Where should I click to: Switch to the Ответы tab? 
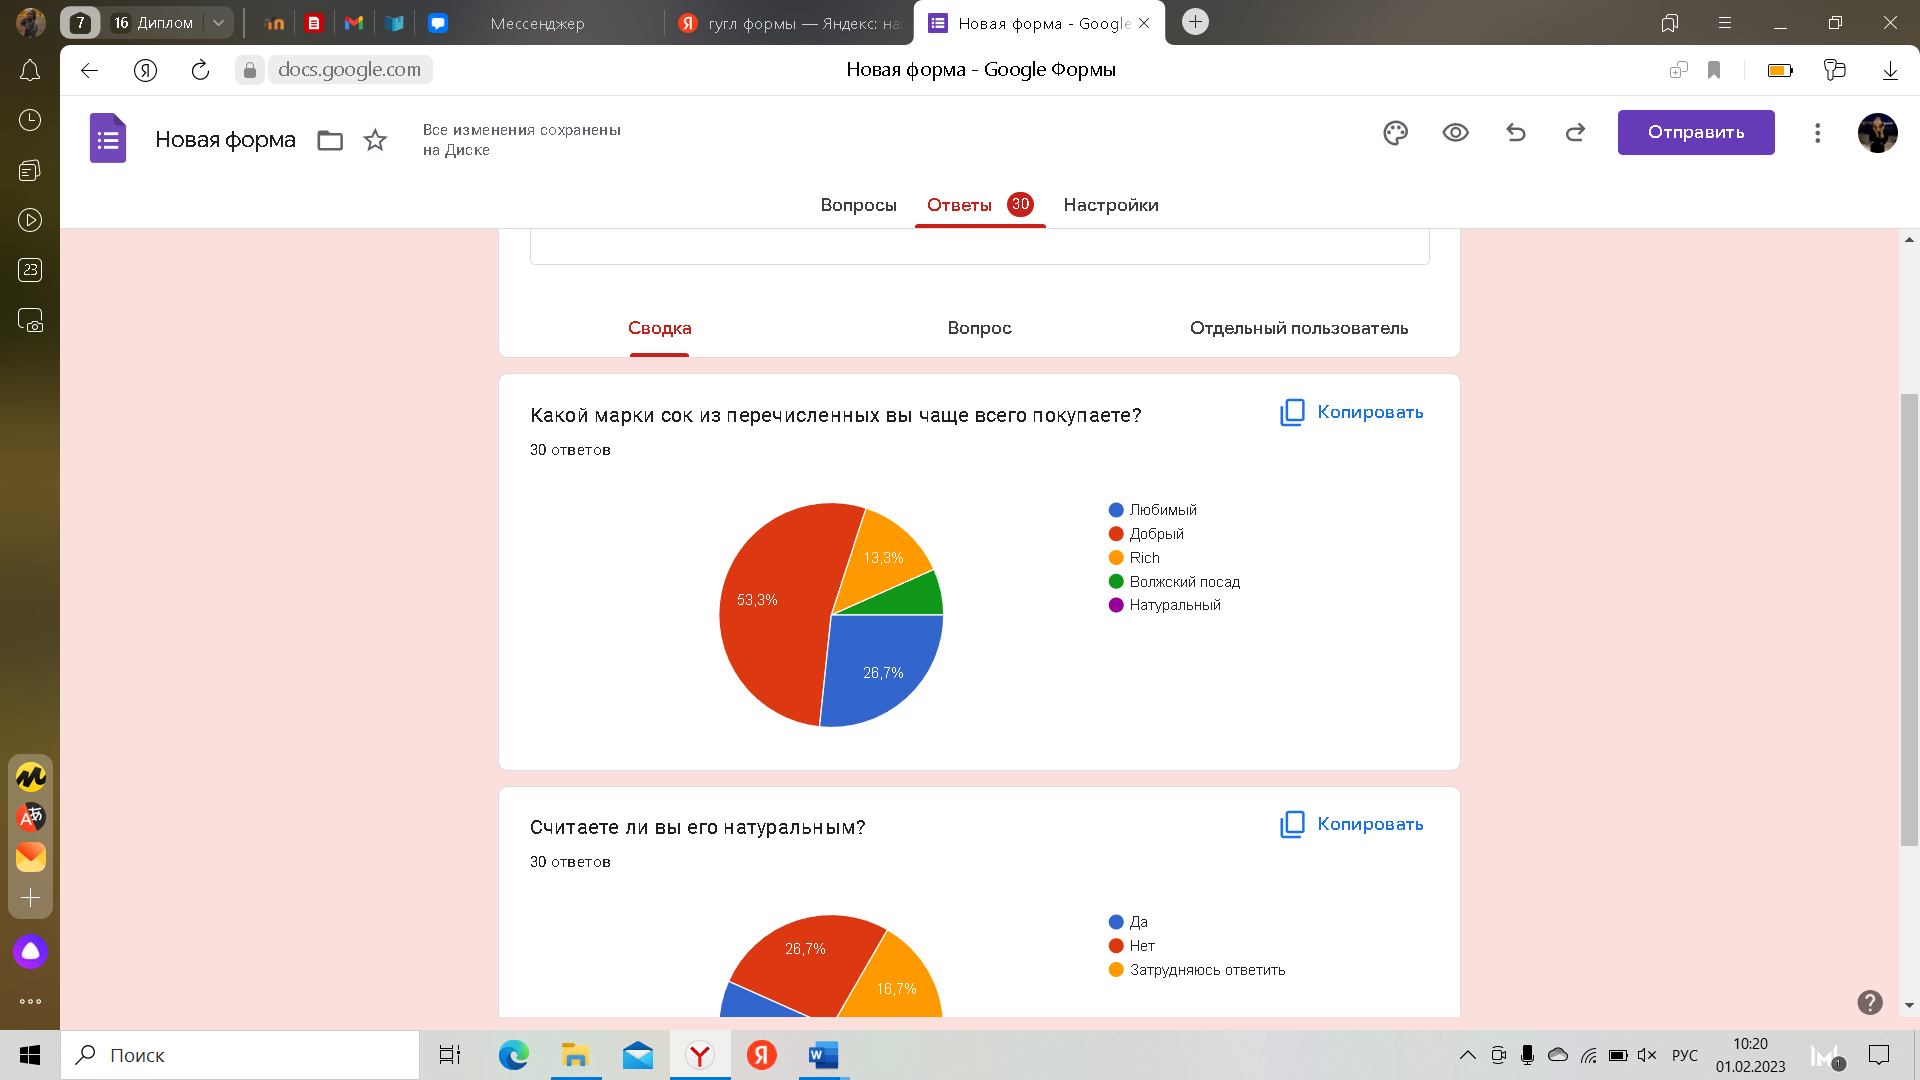980,205
